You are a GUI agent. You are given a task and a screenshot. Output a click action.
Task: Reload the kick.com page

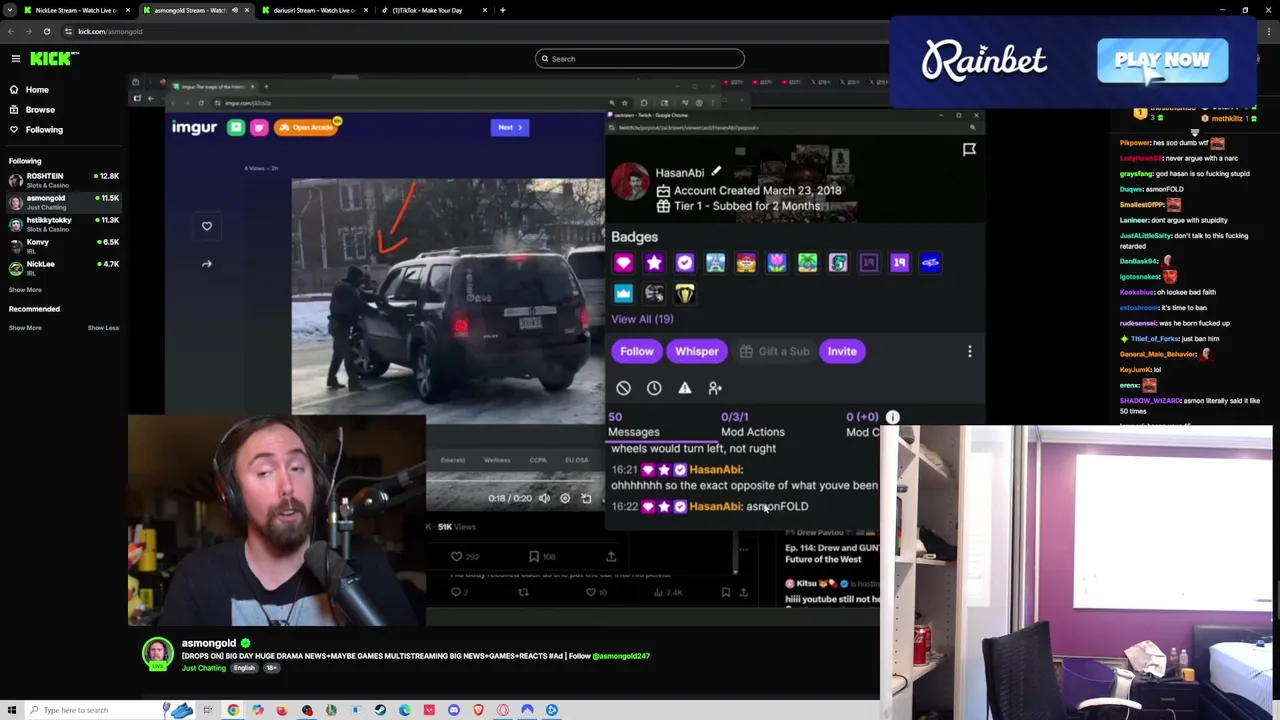click(46, 31)
